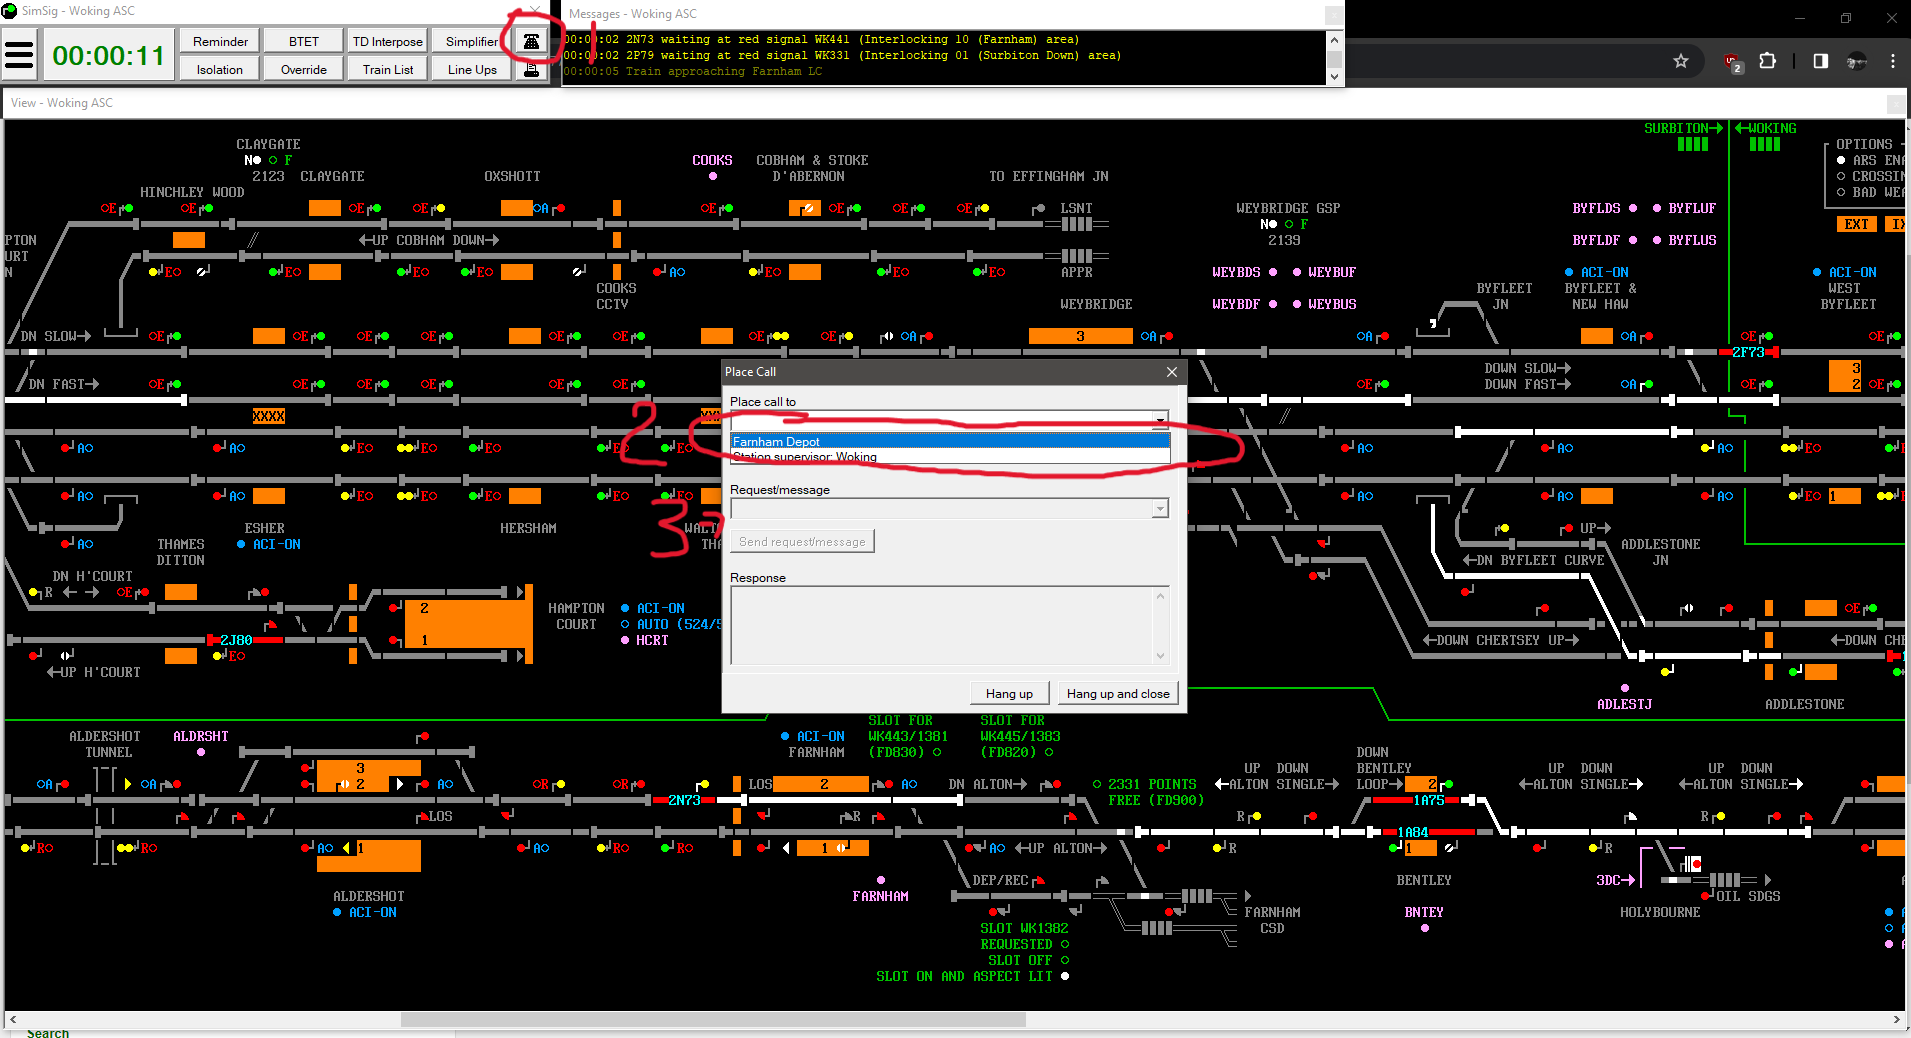
Task: Toggle the ALDRSHT indicator dot
Action: click(x=201, y=752)
